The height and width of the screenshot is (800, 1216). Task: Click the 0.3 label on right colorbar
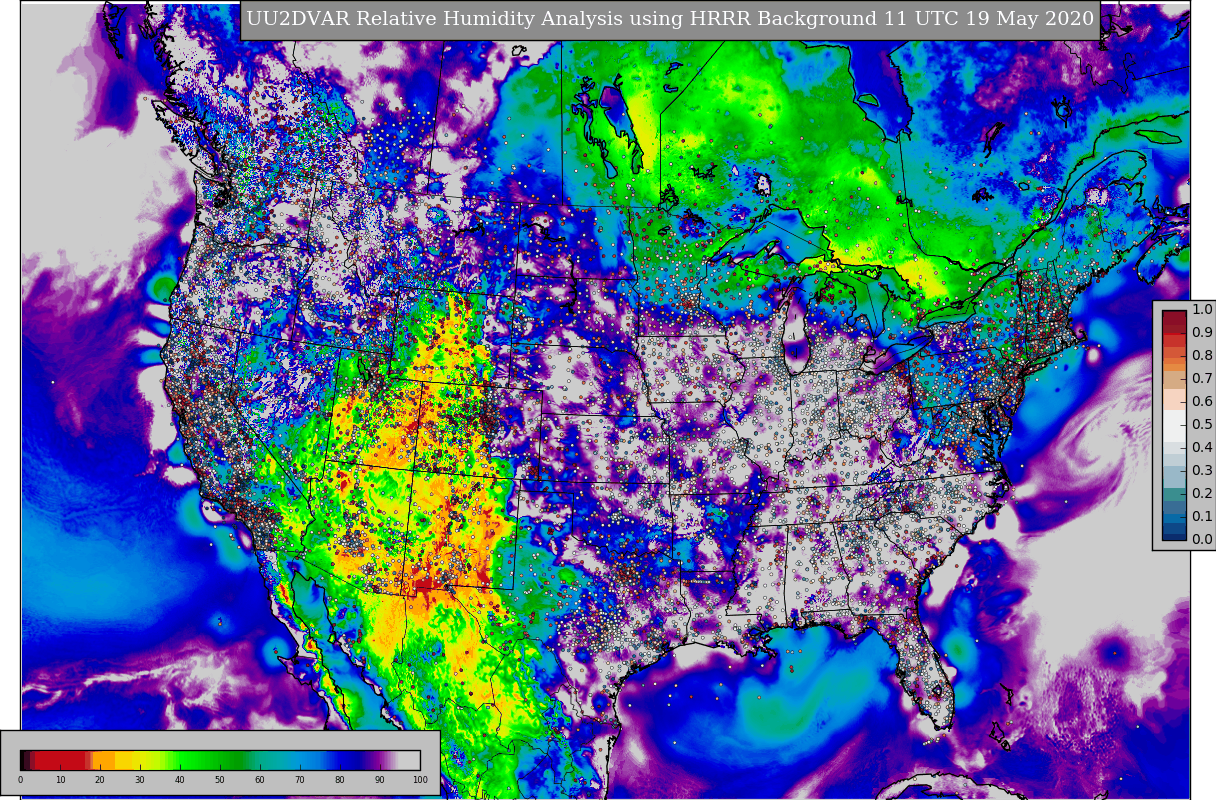point(1202,470)
